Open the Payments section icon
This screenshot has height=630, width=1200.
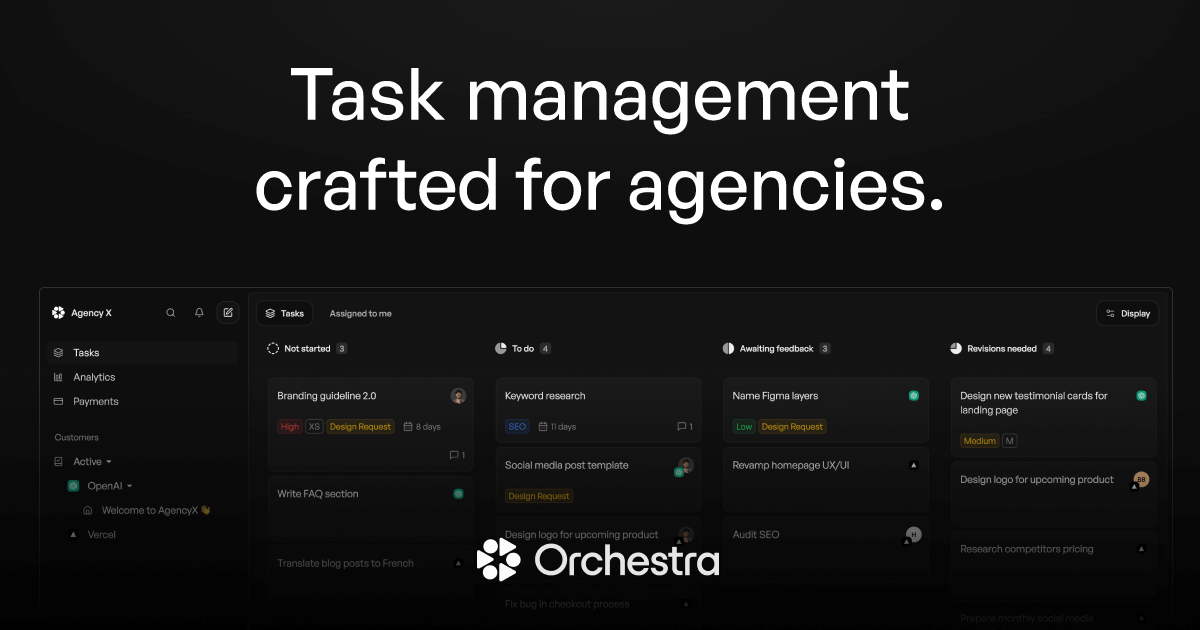57,401
